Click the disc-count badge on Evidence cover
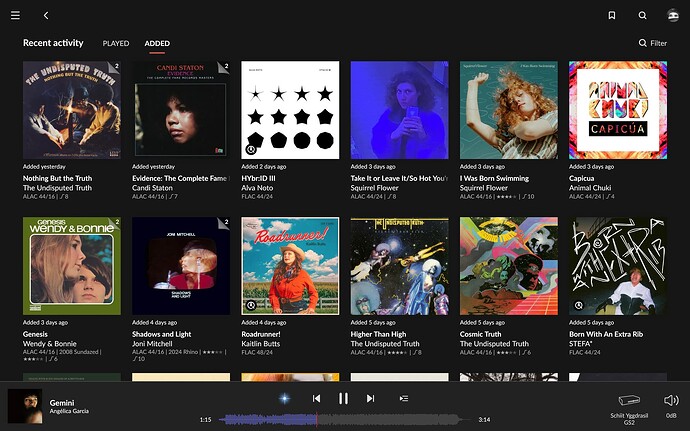690x431 pixels. coord(224,67)
